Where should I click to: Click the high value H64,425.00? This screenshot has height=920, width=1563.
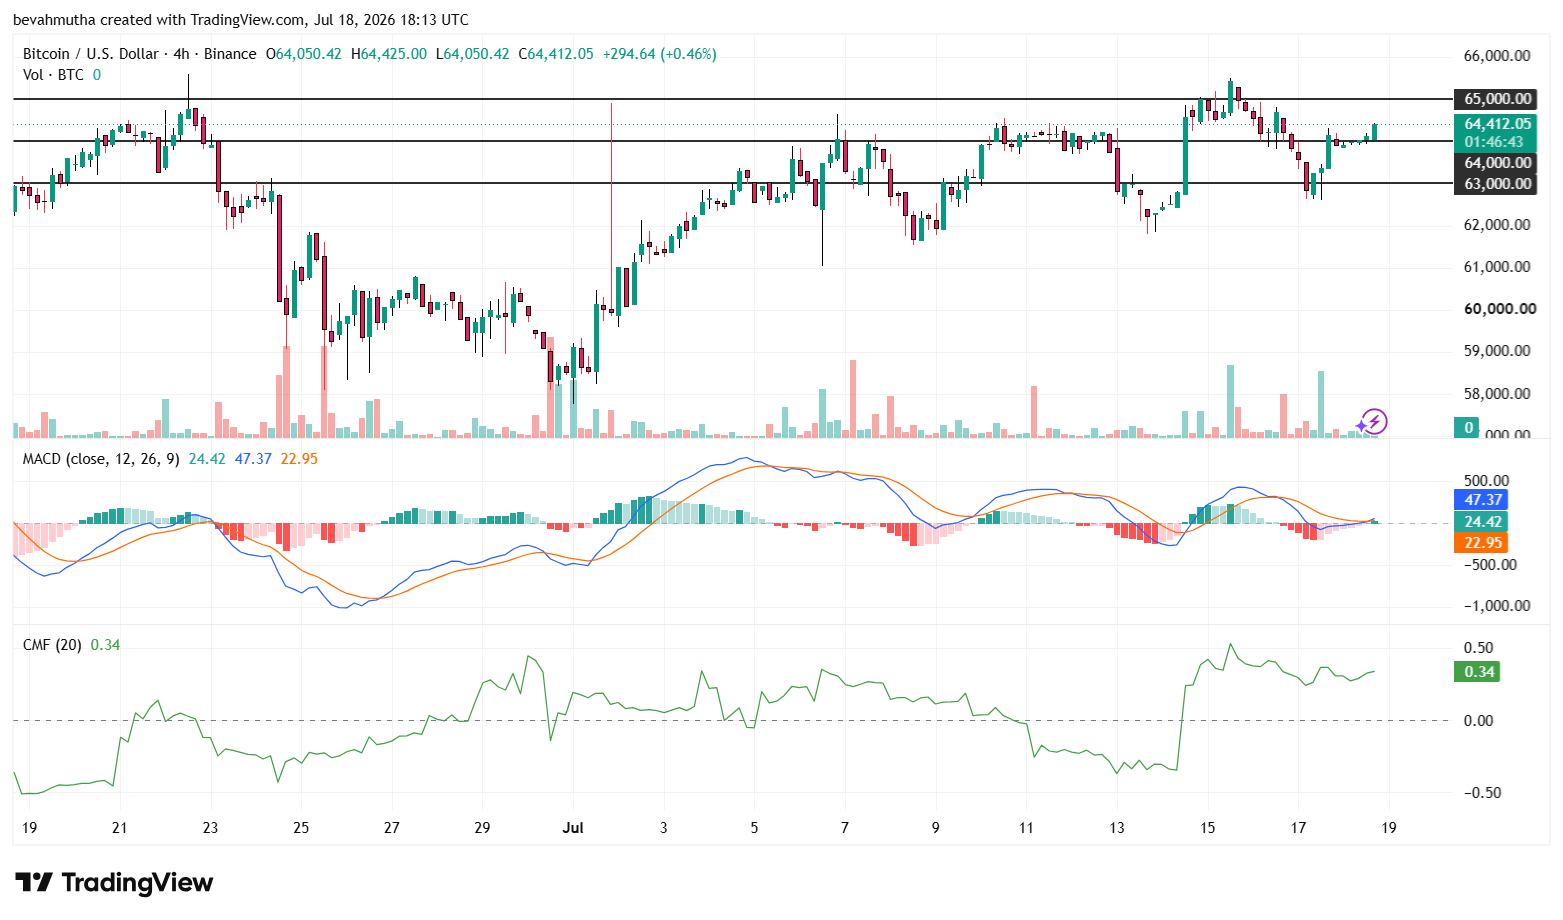coord(389,54)
